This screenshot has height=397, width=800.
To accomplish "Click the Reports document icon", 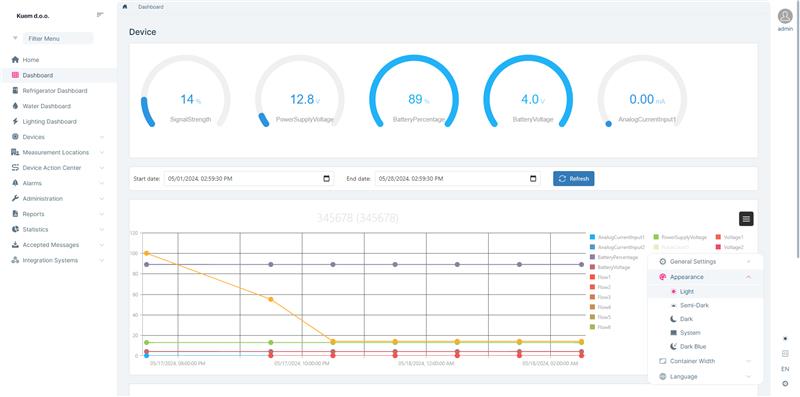I will pyautogui.click(x=15, y=214).
